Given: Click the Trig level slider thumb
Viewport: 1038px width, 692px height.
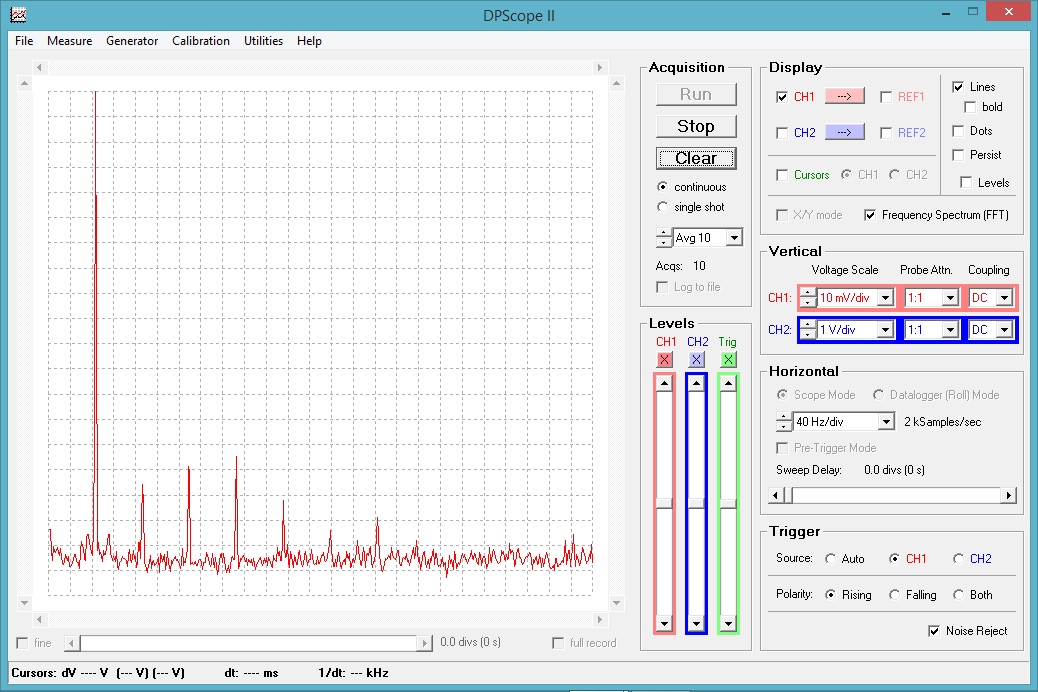Looking at the screenshot, I should click(x=728, y=503).
